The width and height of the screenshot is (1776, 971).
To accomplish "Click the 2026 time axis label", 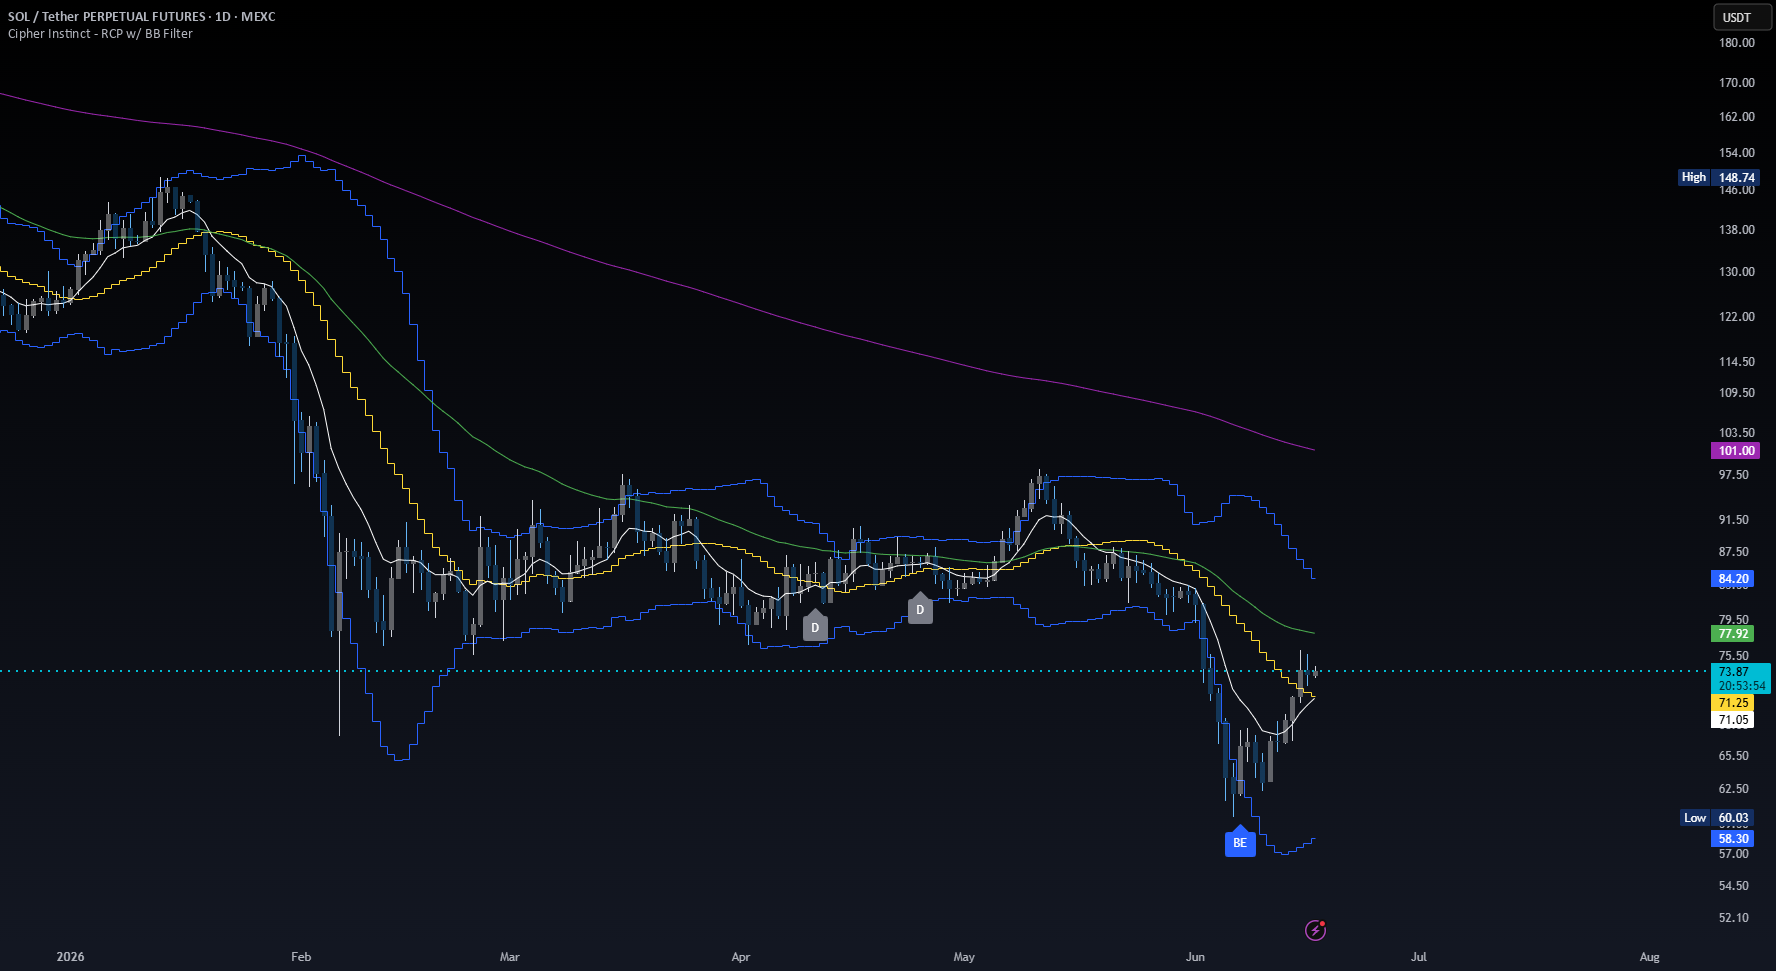I will pos(70,956).
